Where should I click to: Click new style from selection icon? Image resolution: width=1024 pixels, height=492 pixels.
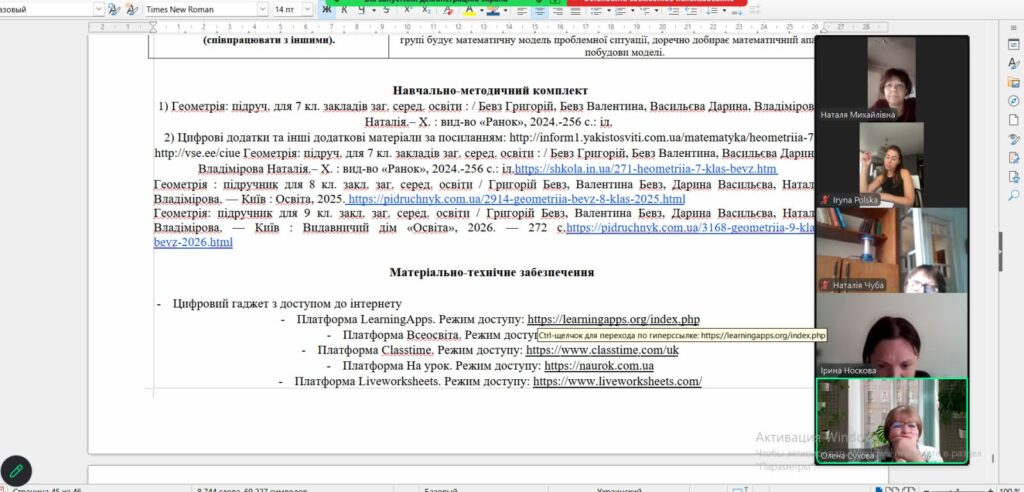132,10
